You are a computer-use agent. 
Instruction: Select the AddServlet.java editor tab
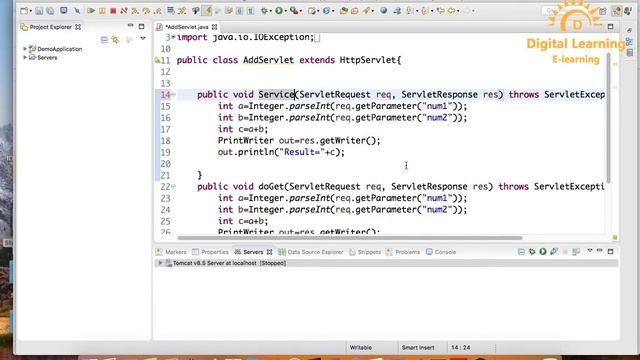tap(187, 27)
